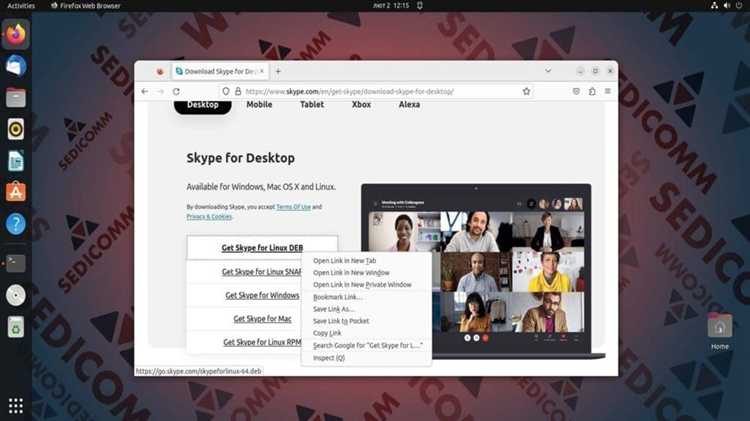This screenshot has width=750, height=421.
Task: Switch to the Tablet tab
Action: [312, 104]
